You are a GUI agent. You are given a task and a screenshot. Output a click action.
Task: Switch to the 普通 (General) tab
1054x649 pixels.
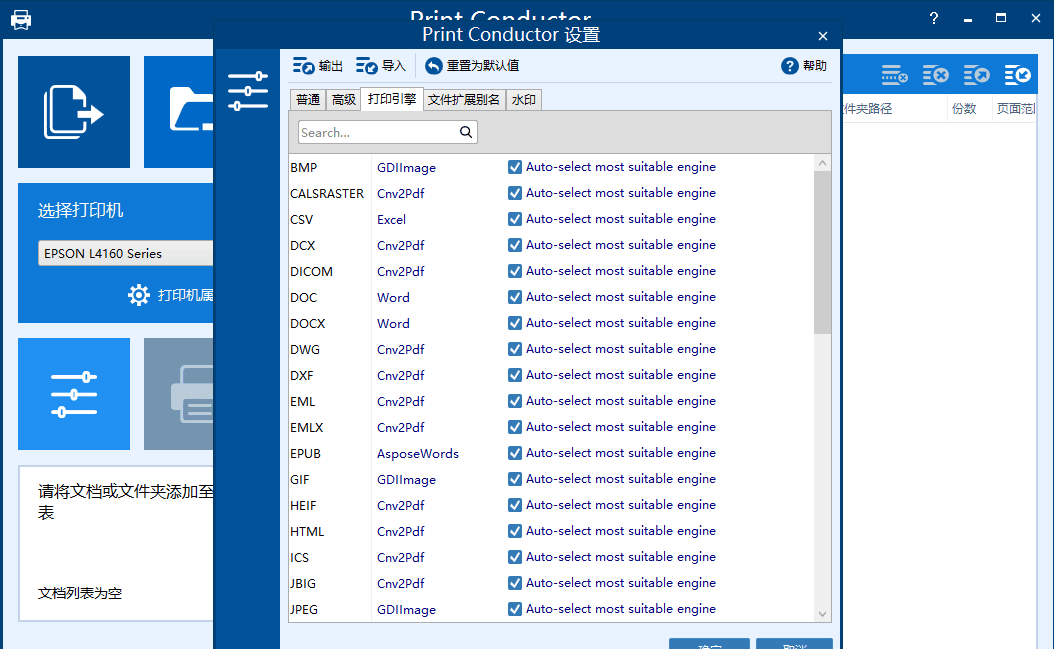tap(308, 100)
